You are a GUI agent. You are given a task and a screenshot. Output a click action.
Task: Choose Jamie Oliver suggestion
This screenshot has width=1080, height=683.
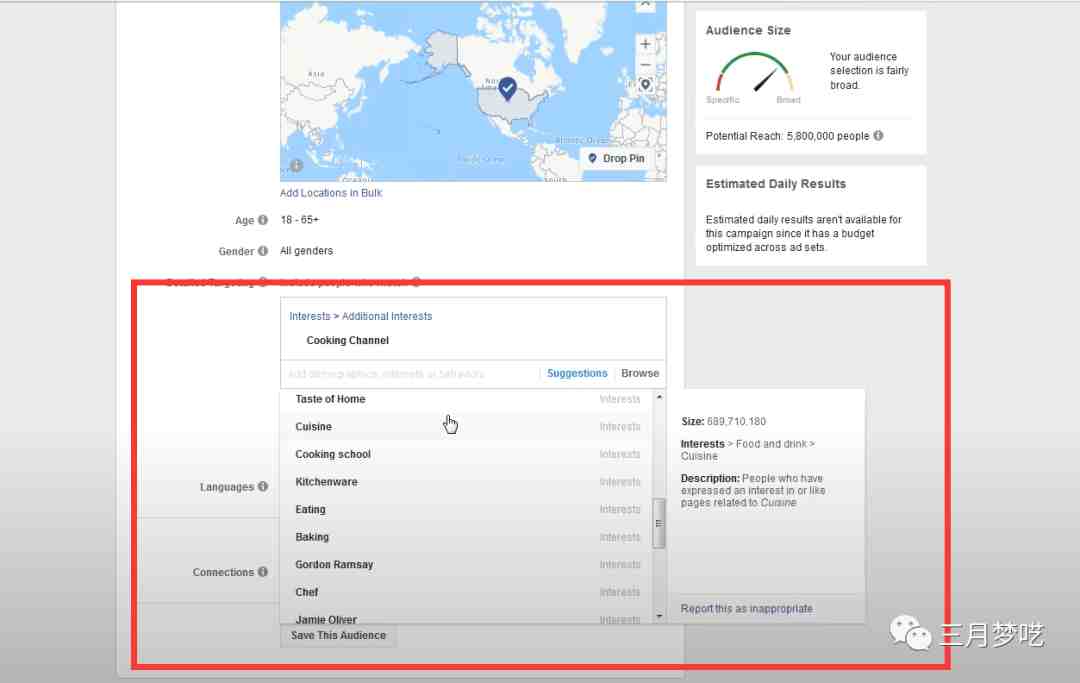(x=466, y=617)
